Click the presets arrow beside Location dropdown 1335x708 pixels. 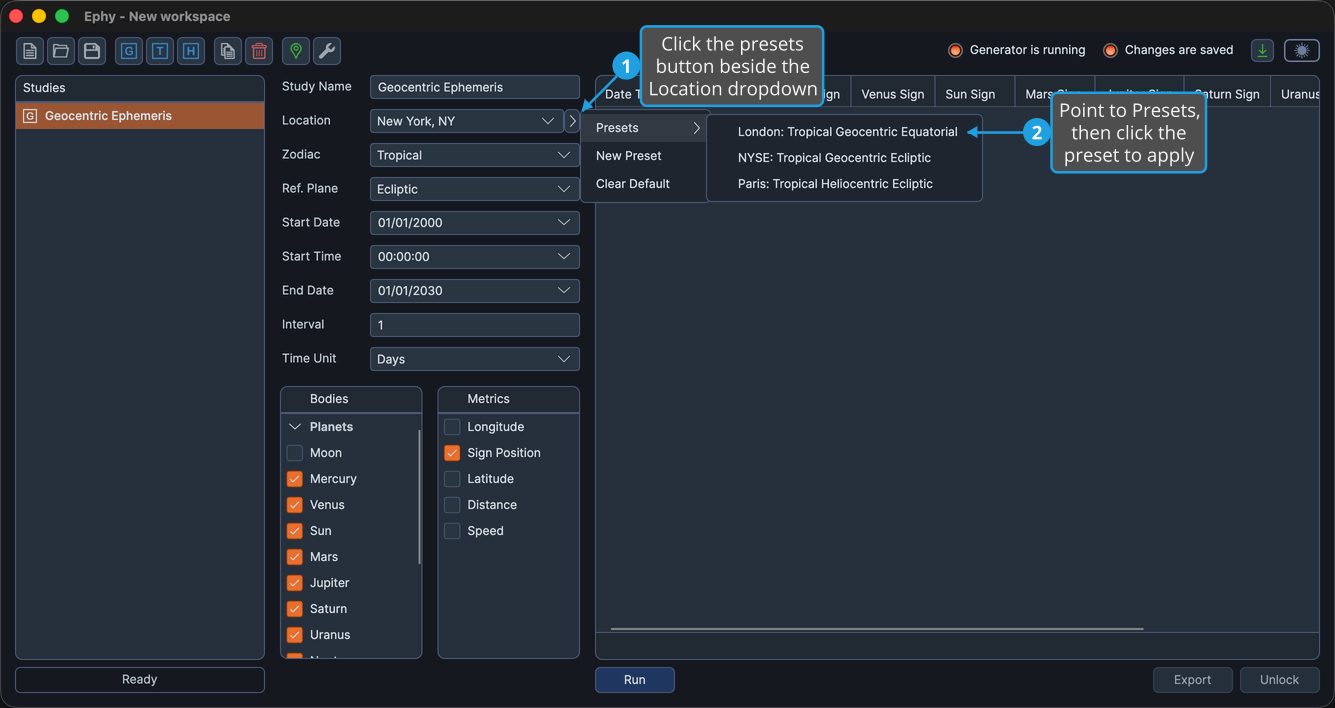coord(572,121)
